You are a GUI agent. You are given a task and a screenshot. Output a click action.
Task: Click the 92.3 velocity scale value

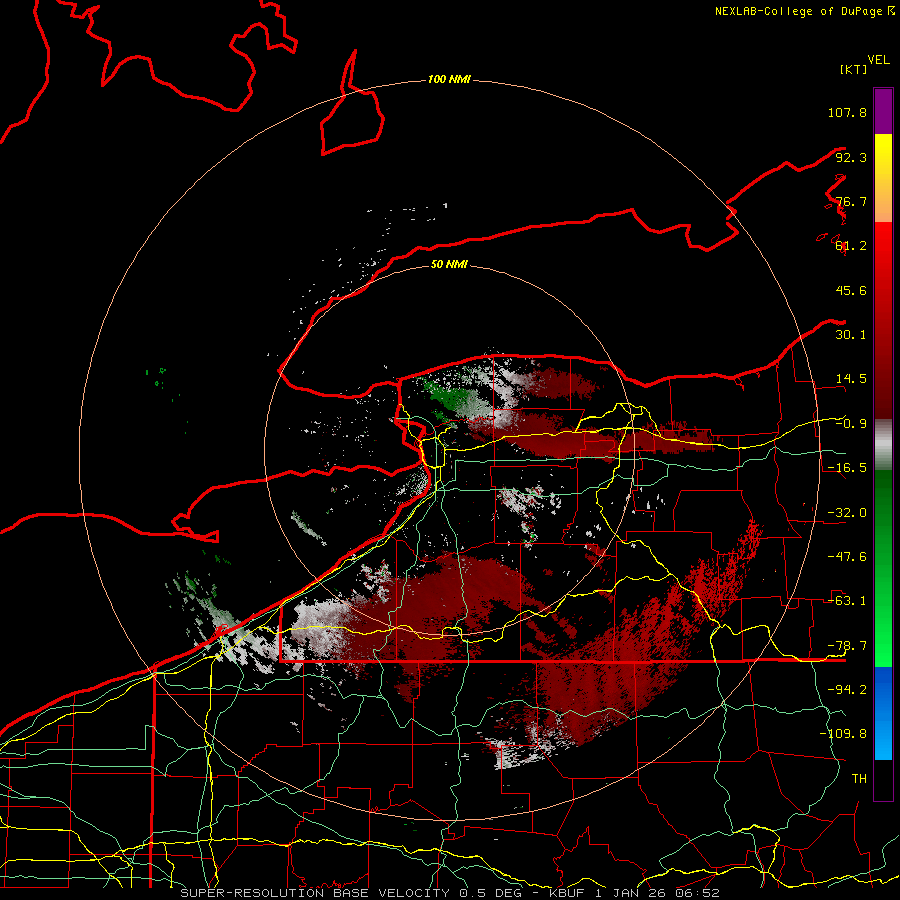click(851, 157)
